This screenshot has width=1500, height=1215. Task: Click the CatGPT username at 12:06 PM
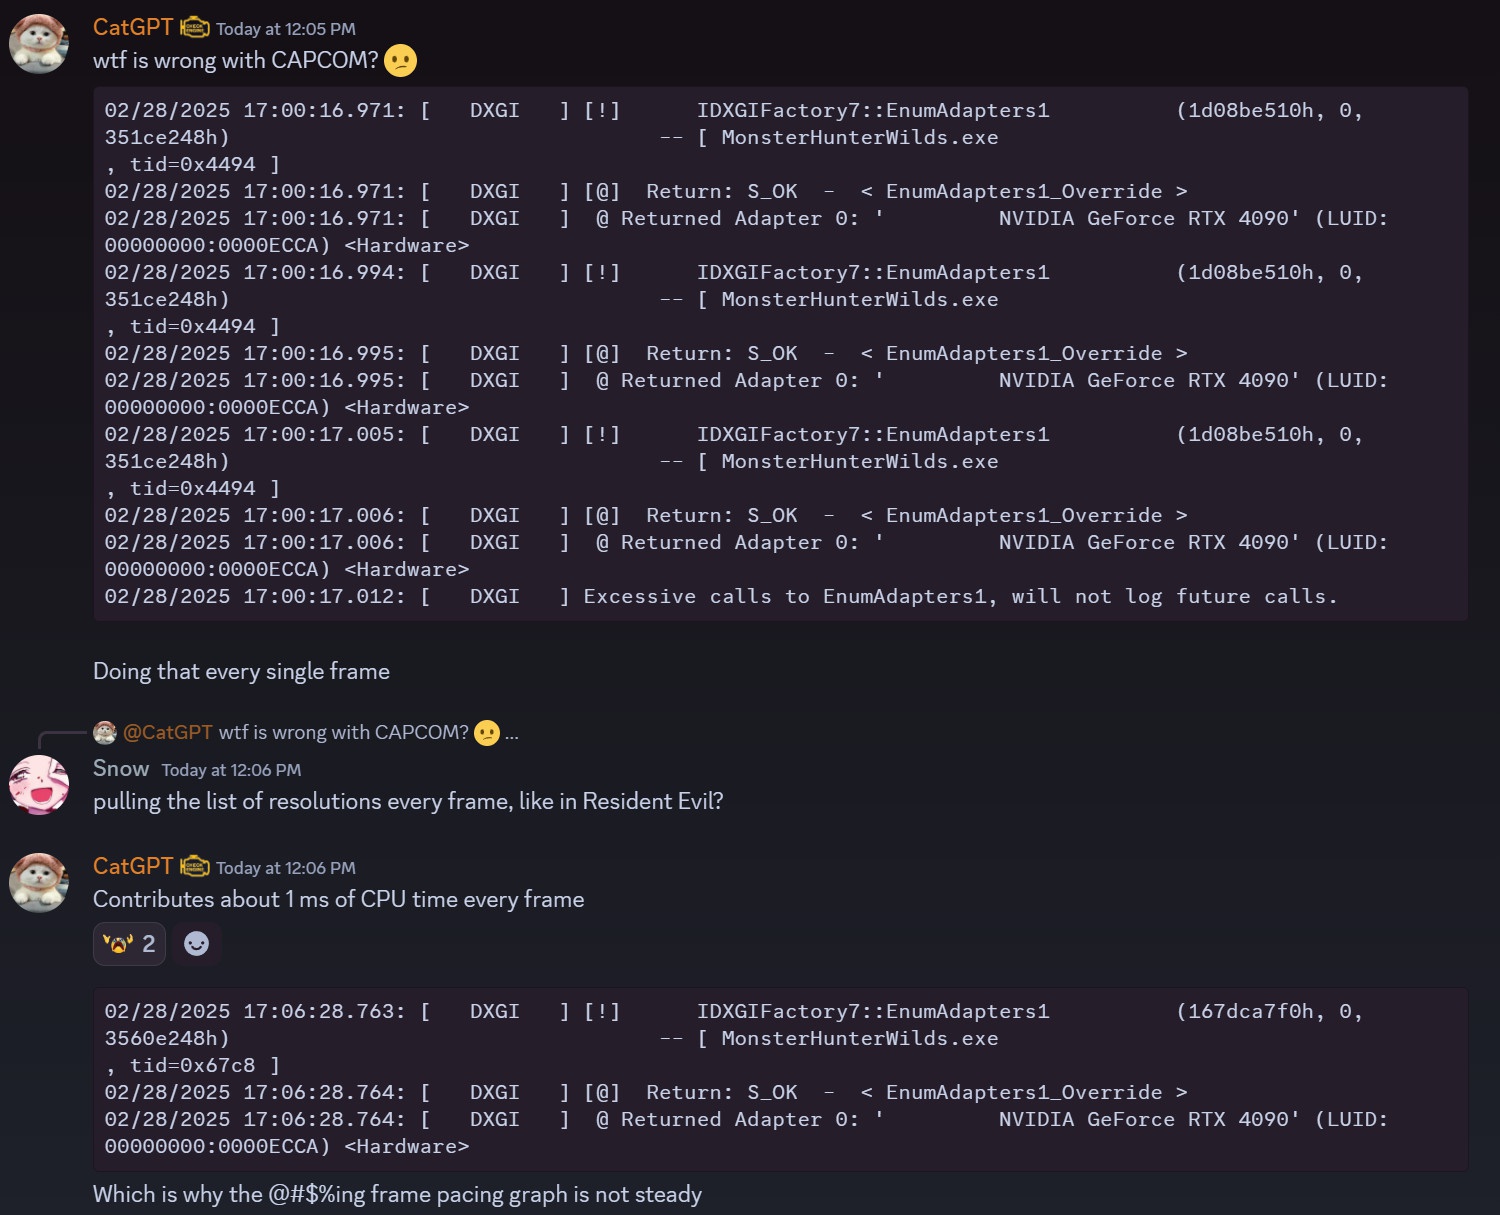pyautogui.click(x=133, y=867)
